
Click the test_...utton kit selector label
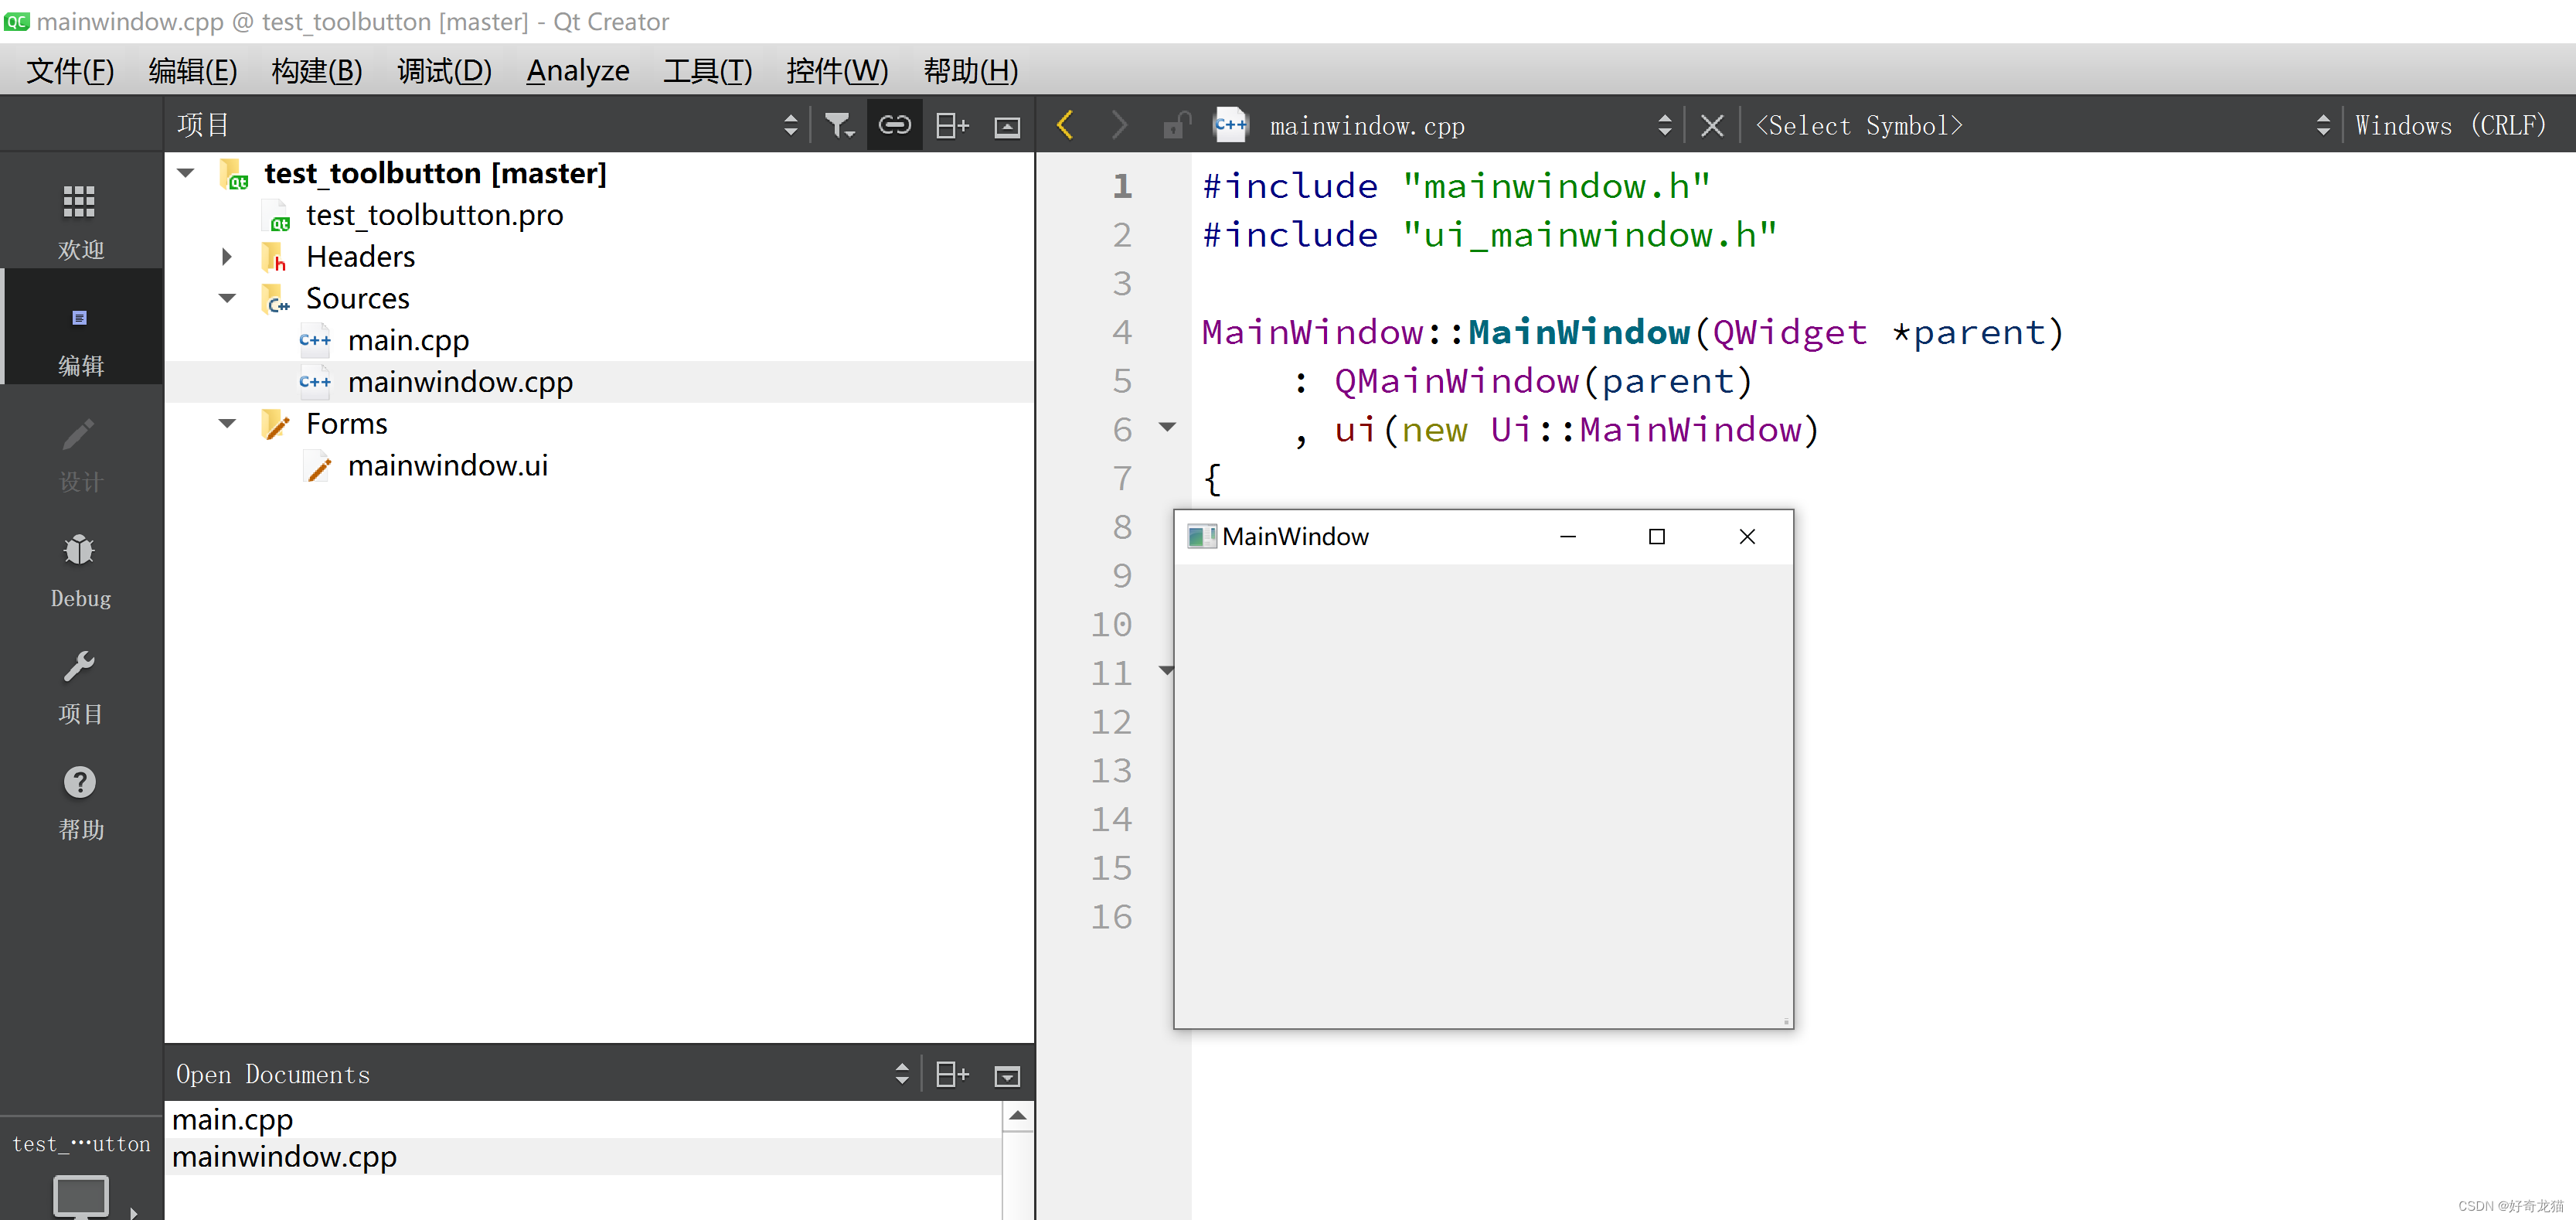click(80, 1143)
